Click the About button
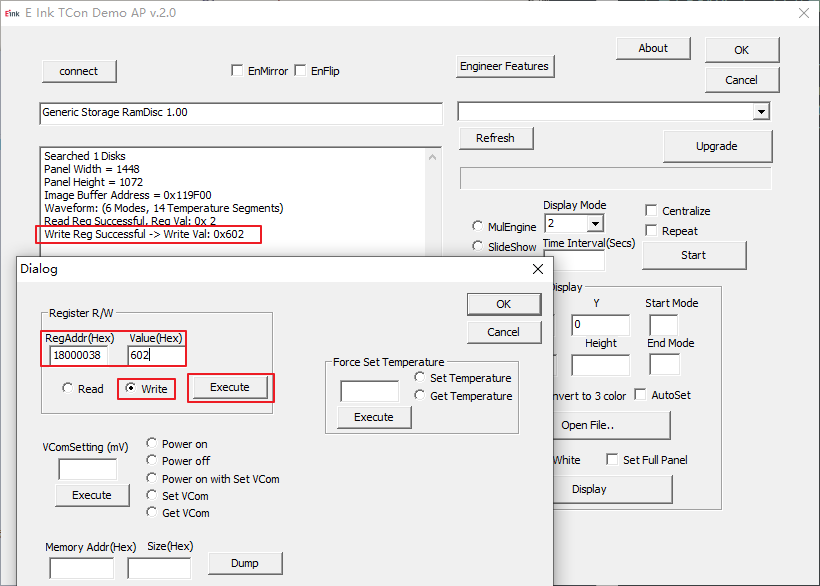820x586 pixels. point(653,48)
